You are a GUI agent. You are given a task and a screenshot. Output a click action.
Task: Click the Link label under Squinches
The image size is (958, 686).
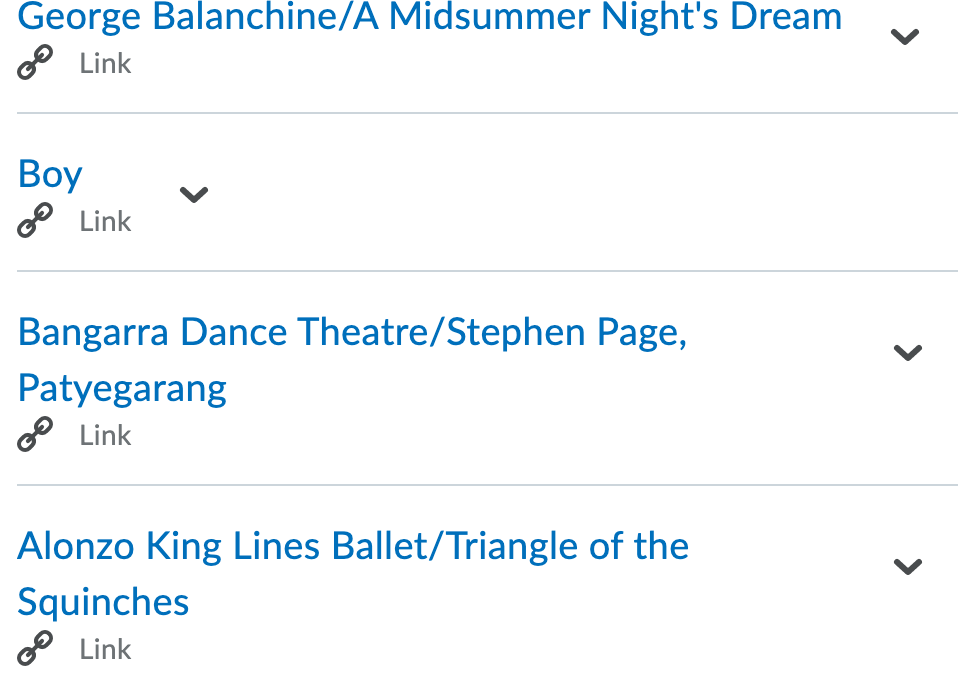tap(105, 649)
